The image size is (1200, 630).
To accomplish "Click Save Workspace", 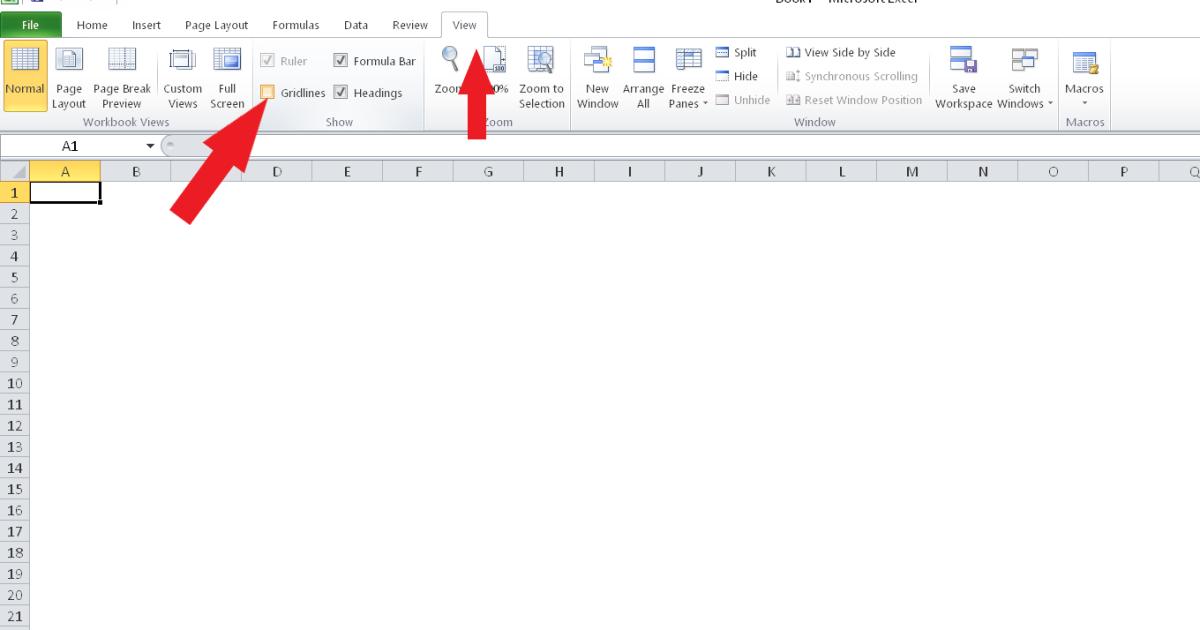I will (962, 77).
